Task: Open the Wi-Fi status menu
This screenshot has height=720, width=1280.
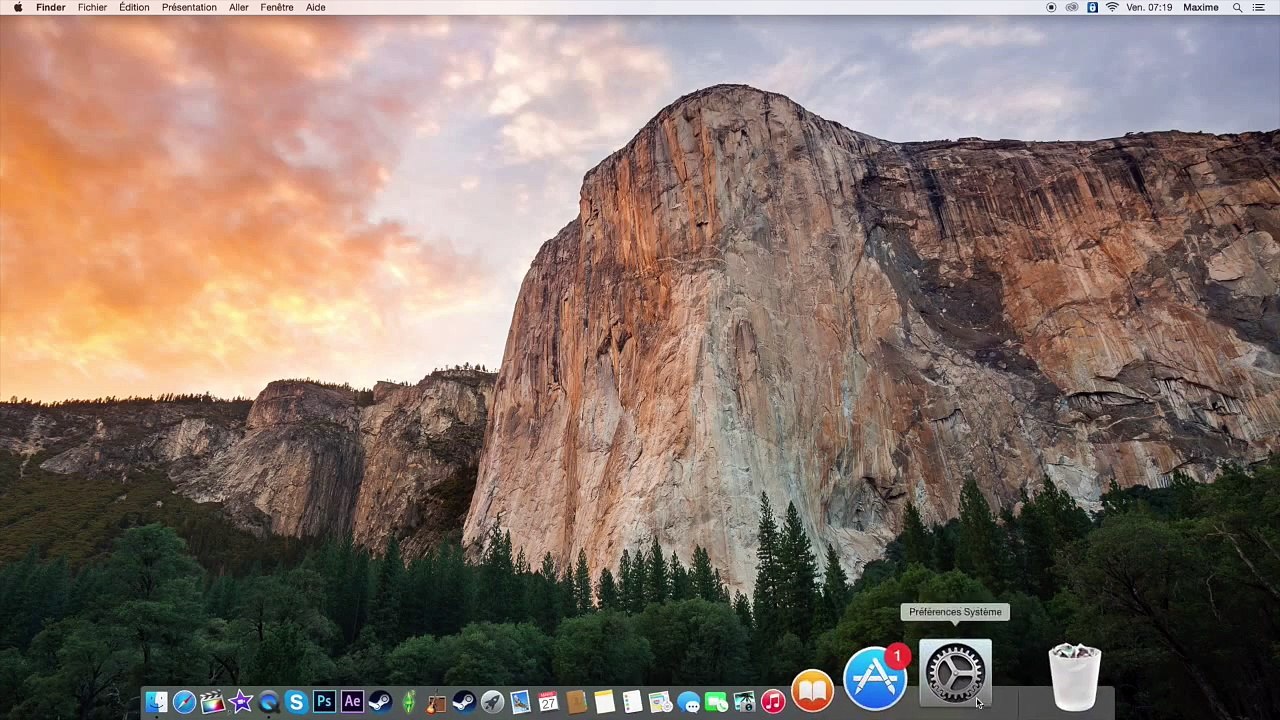Action: pos(1111,7)
